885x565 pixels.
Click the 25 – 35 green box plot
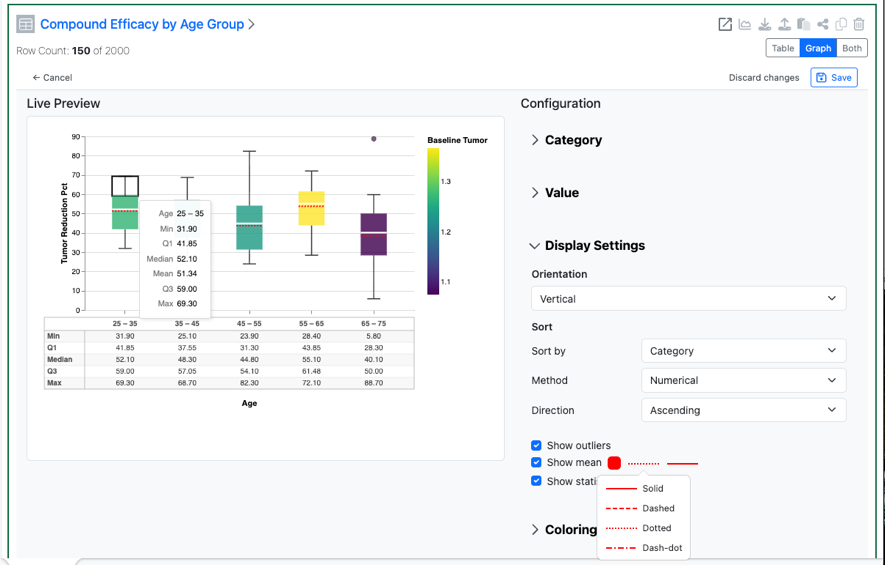point(125,213)
